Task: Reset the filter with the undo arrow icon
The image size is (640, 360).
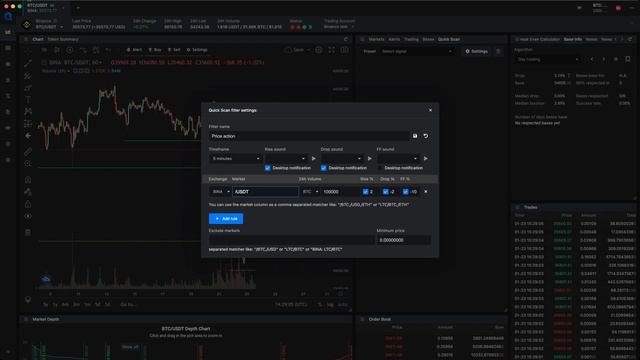Action: [426, 136]
